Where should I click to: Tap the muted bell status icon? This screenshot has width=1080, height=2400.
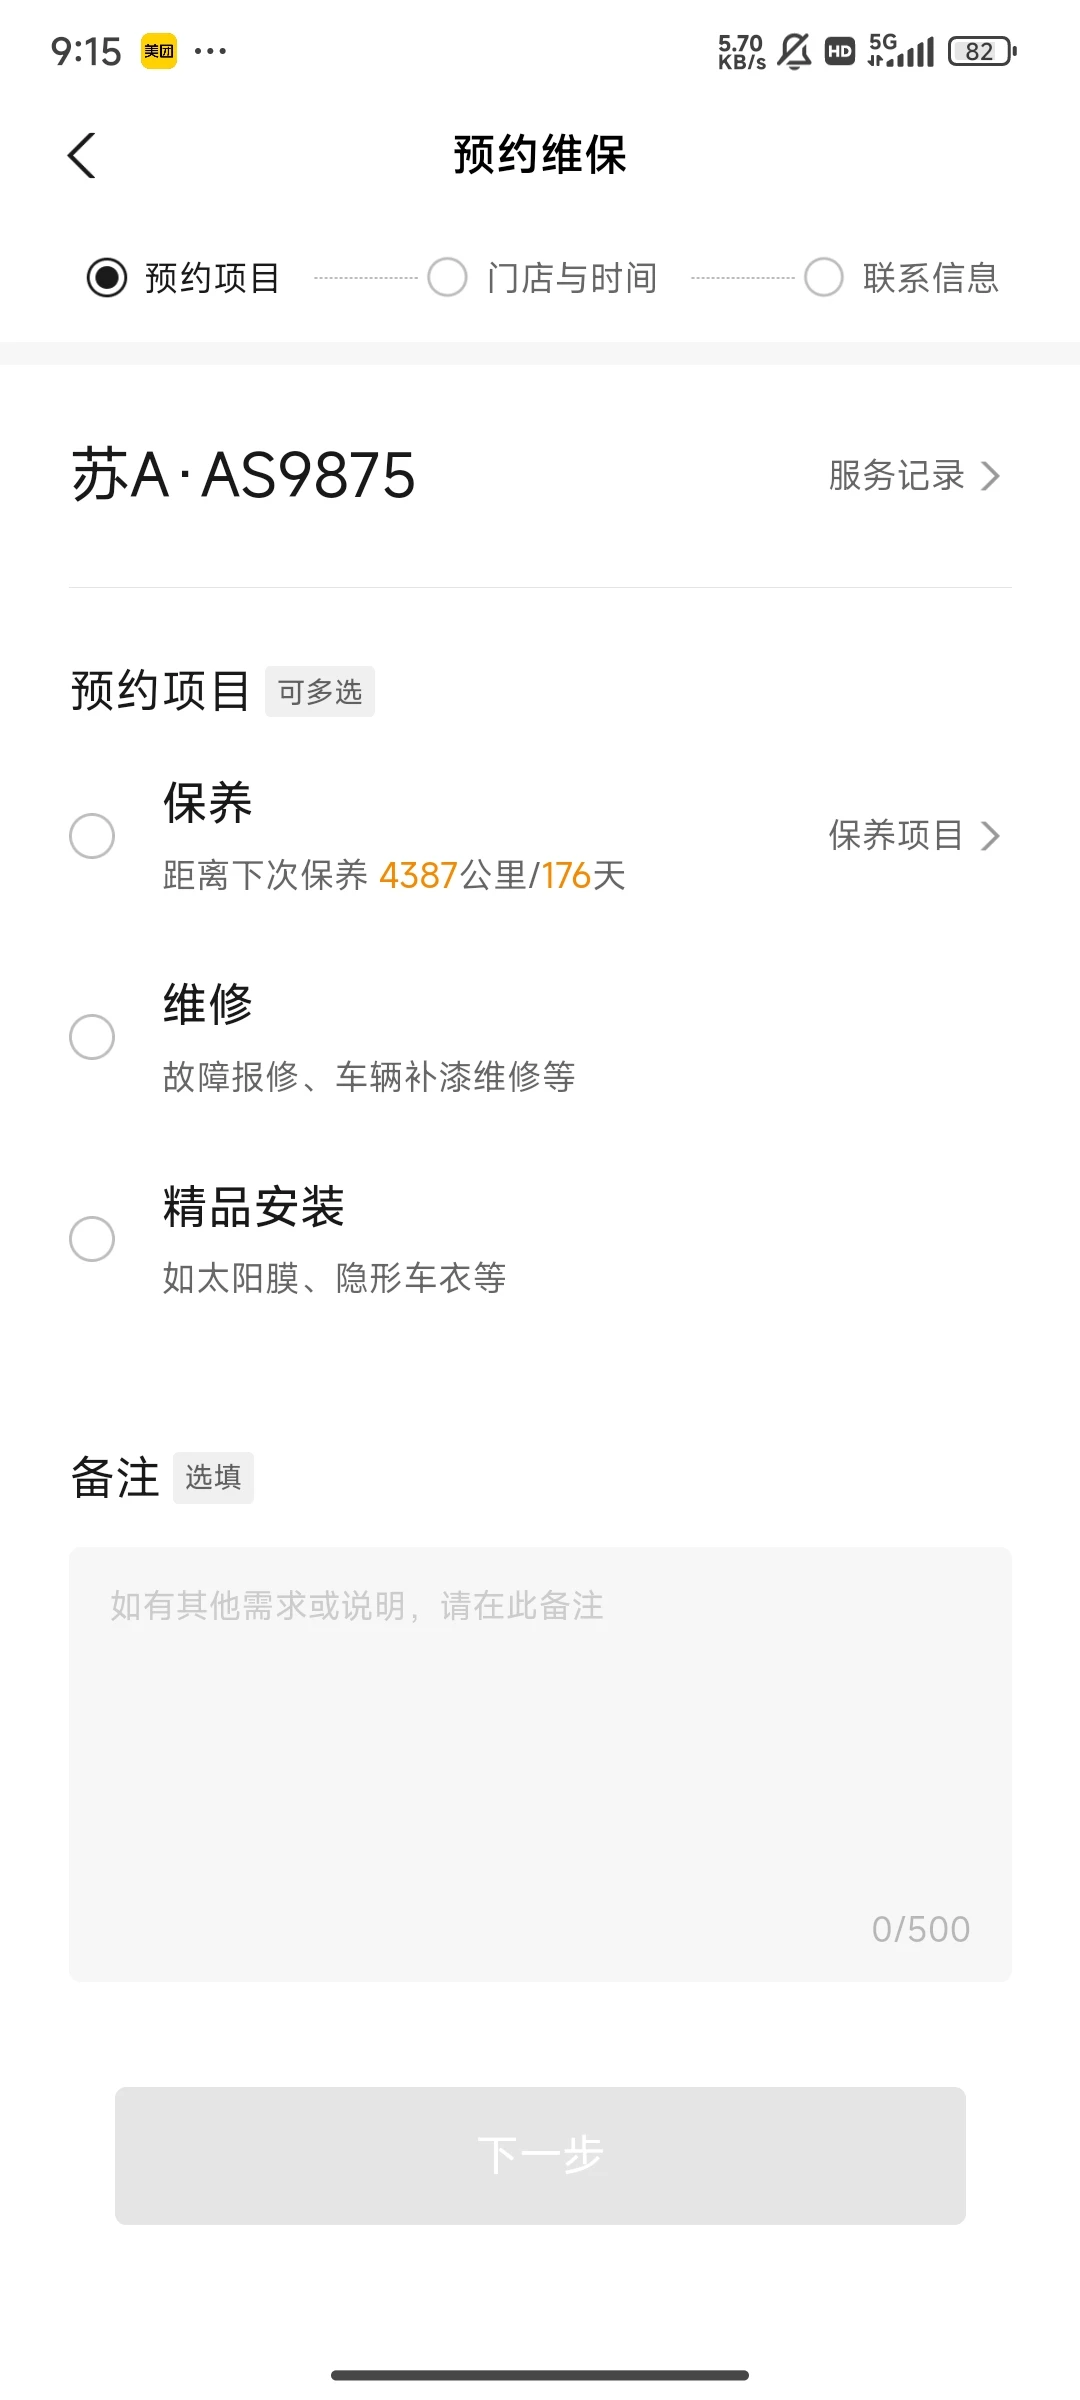click(794, 51)
